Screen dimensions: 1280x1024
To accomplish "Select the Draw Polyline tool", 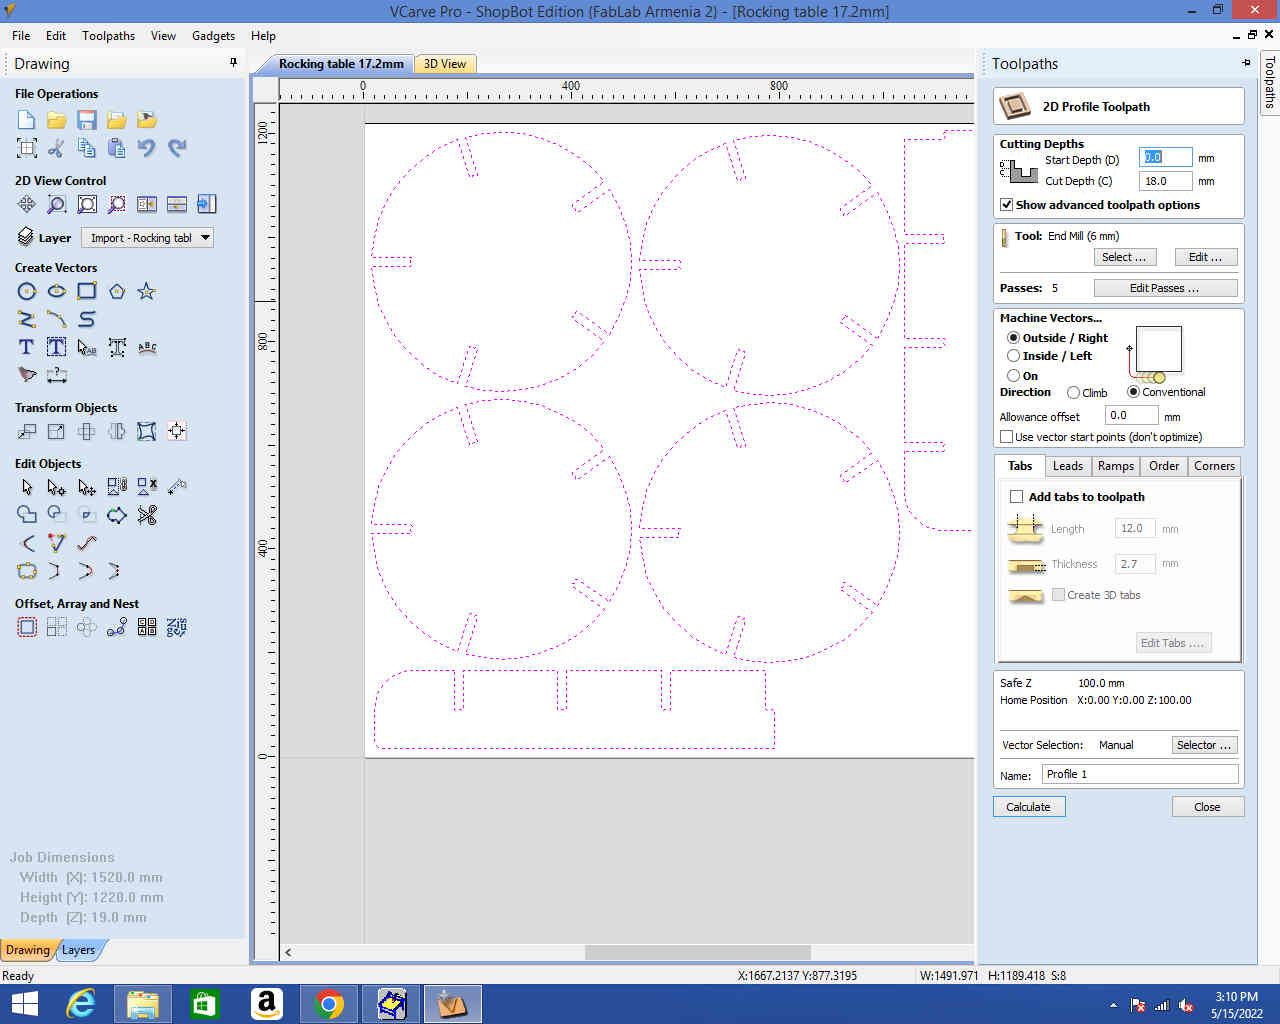I will [x=27, y=319].
